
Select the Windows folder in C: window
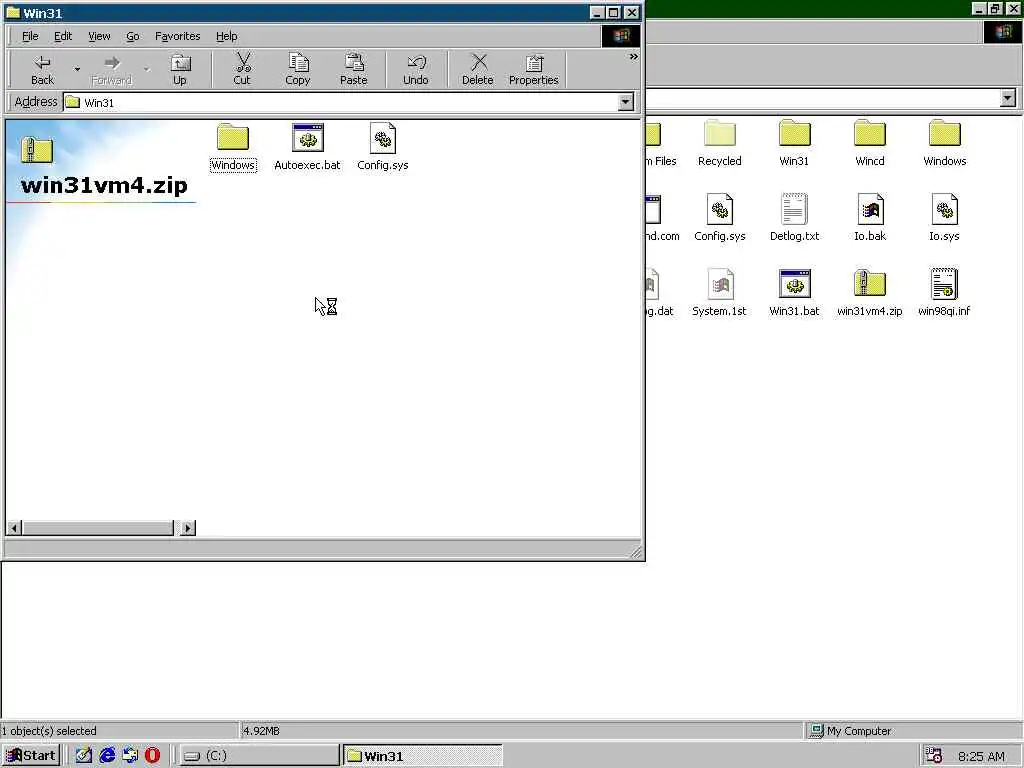click(945, 143)
